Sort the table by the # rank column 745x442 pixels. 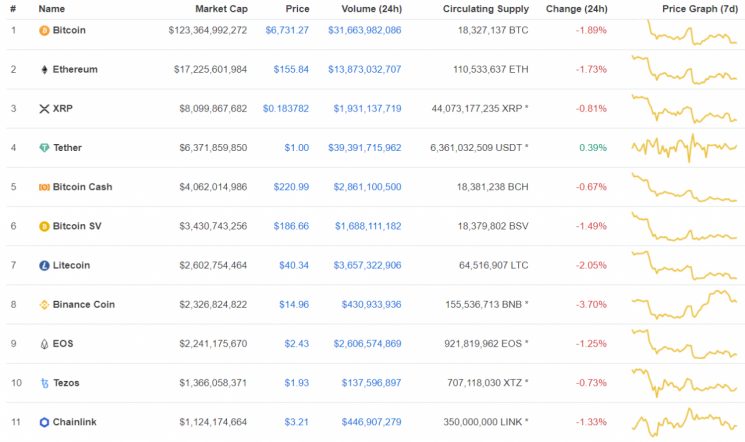pos(13,9)
